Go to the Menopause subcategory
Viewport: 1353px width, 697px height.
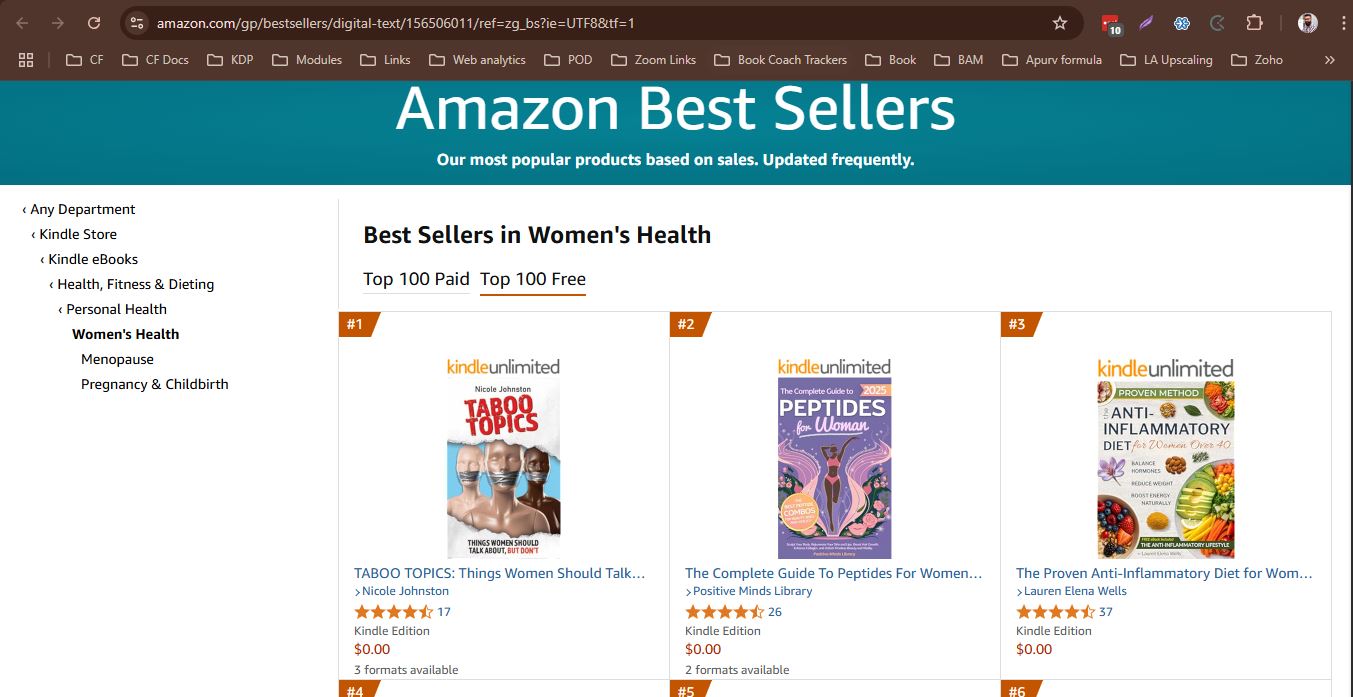tap(117, 359)
